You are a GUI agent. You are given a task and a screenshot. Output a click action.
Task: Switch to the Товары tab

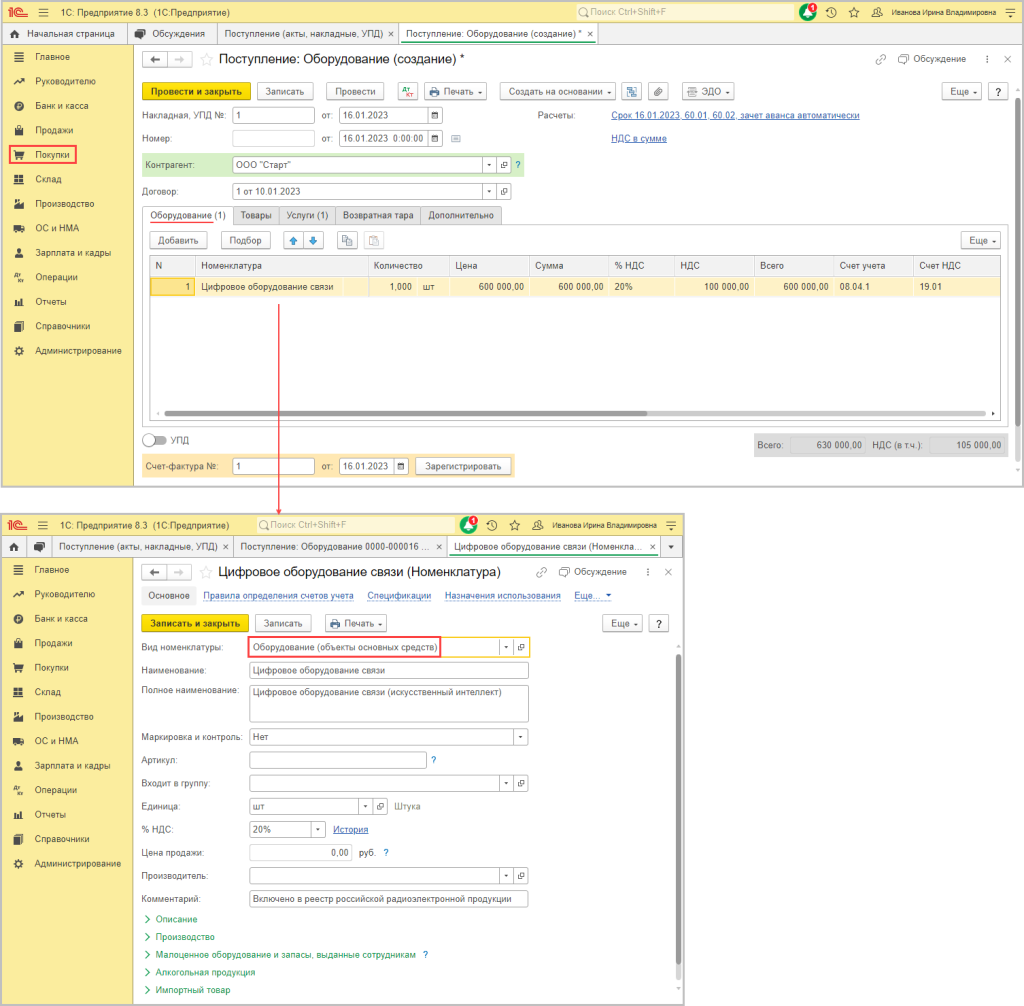click(256, 215)
